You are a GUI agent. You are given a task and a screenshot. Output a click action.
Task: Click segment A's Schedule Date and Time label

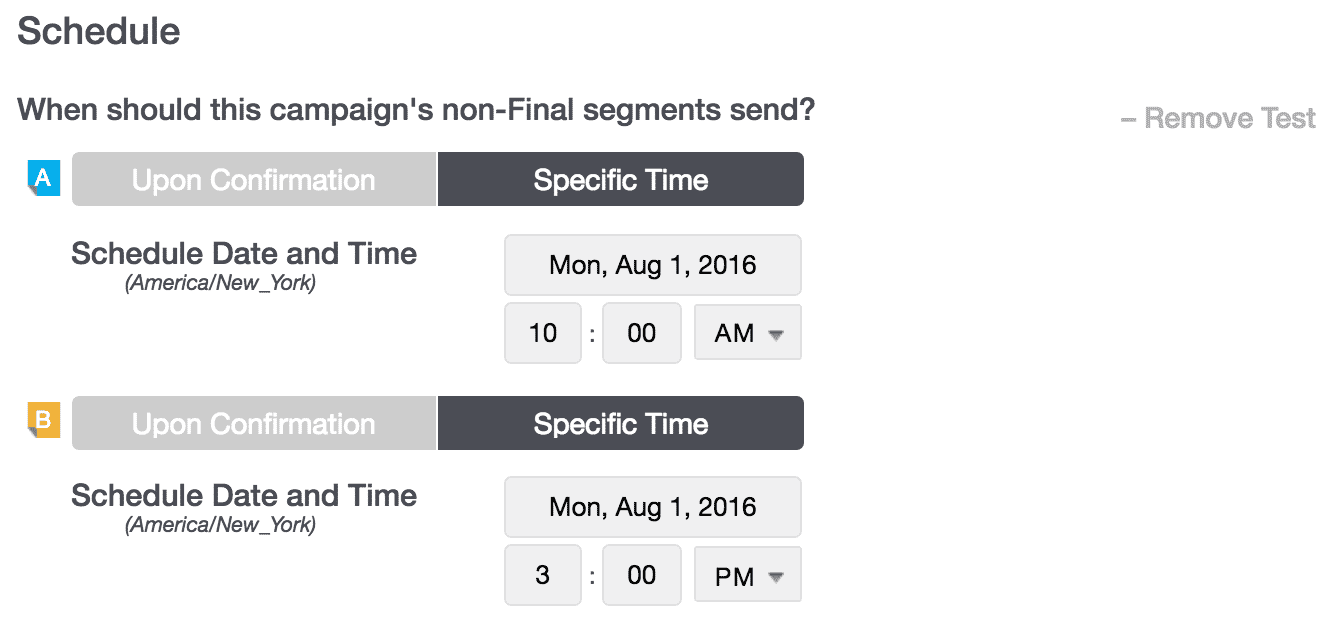244,254
